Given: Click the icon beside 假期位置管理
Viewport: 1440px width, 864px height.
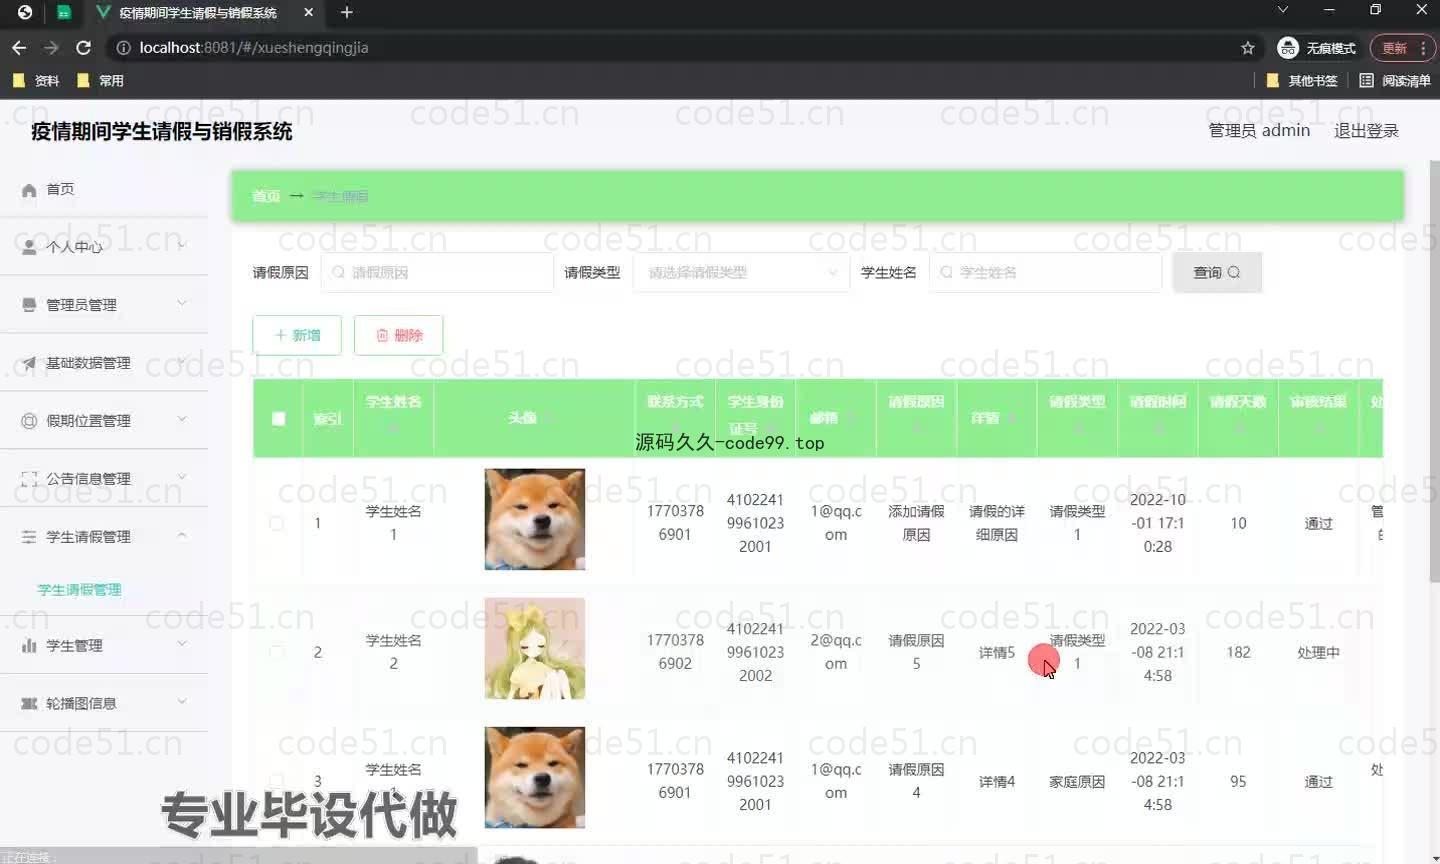Looking at the screenshot, I should (29, 421).
